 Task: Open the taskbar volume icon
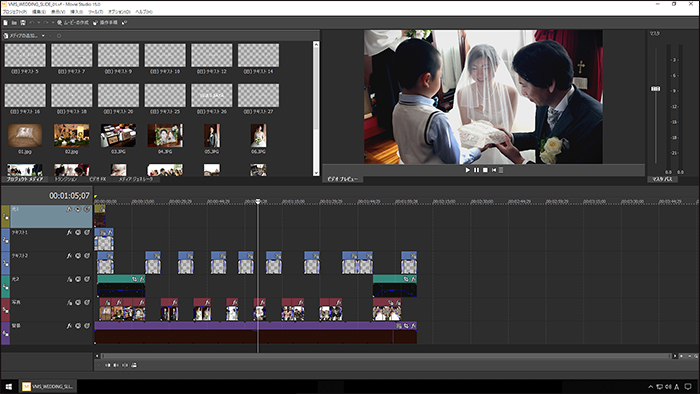coord(668,387)
